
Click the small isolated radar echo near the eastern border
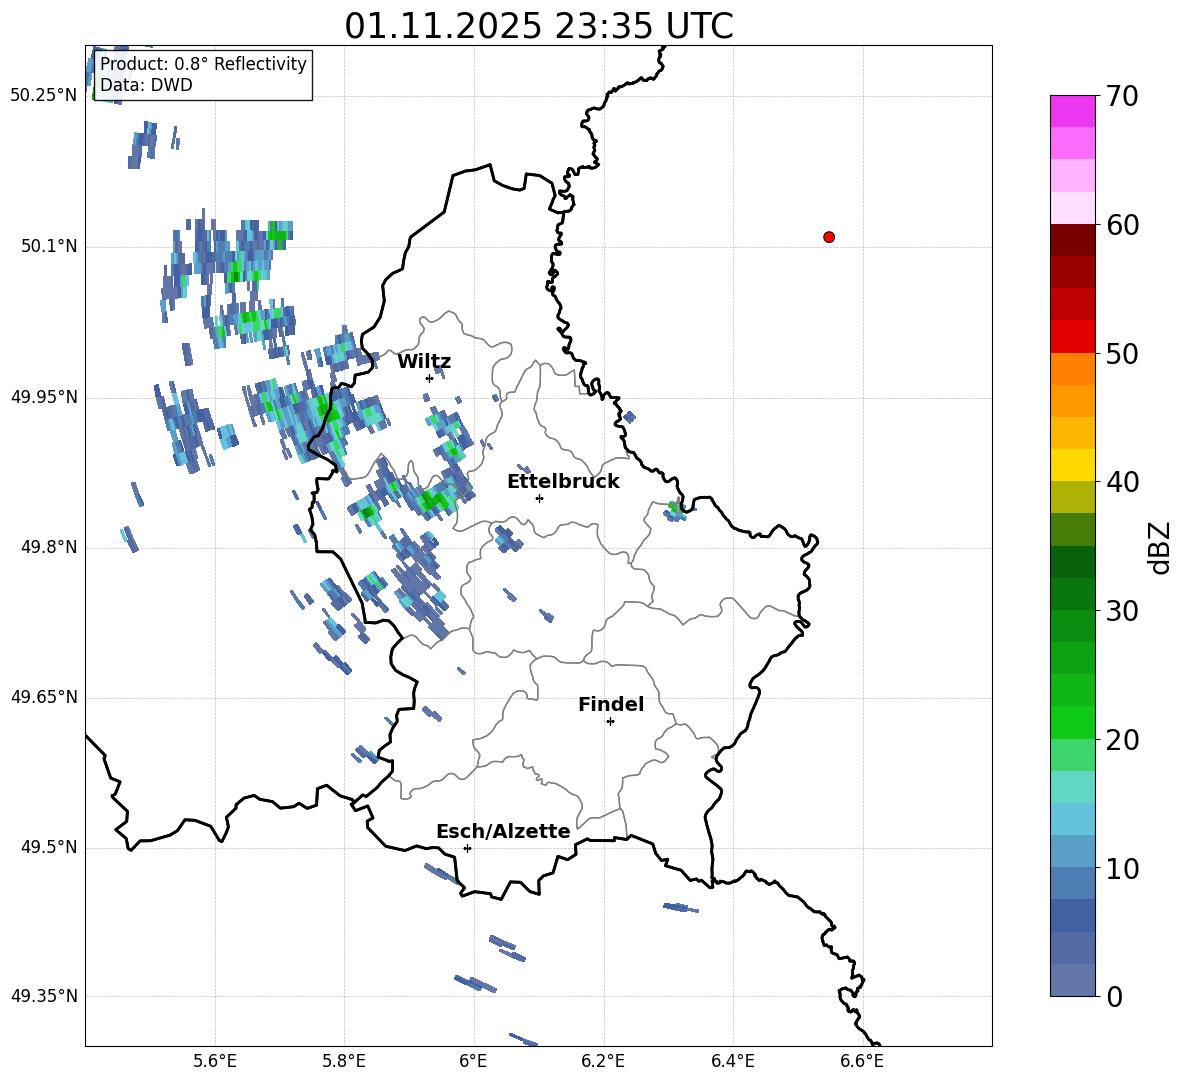(675, 511)
